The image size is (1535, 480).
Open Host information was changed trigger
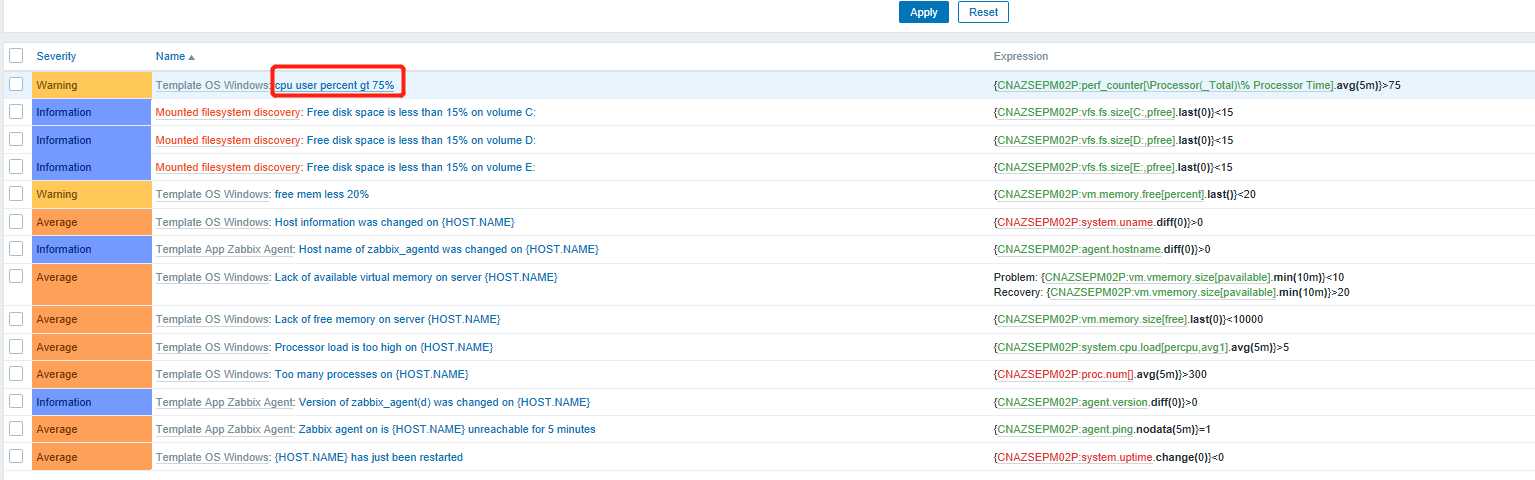pyautogui.click(x=395, y=221)
